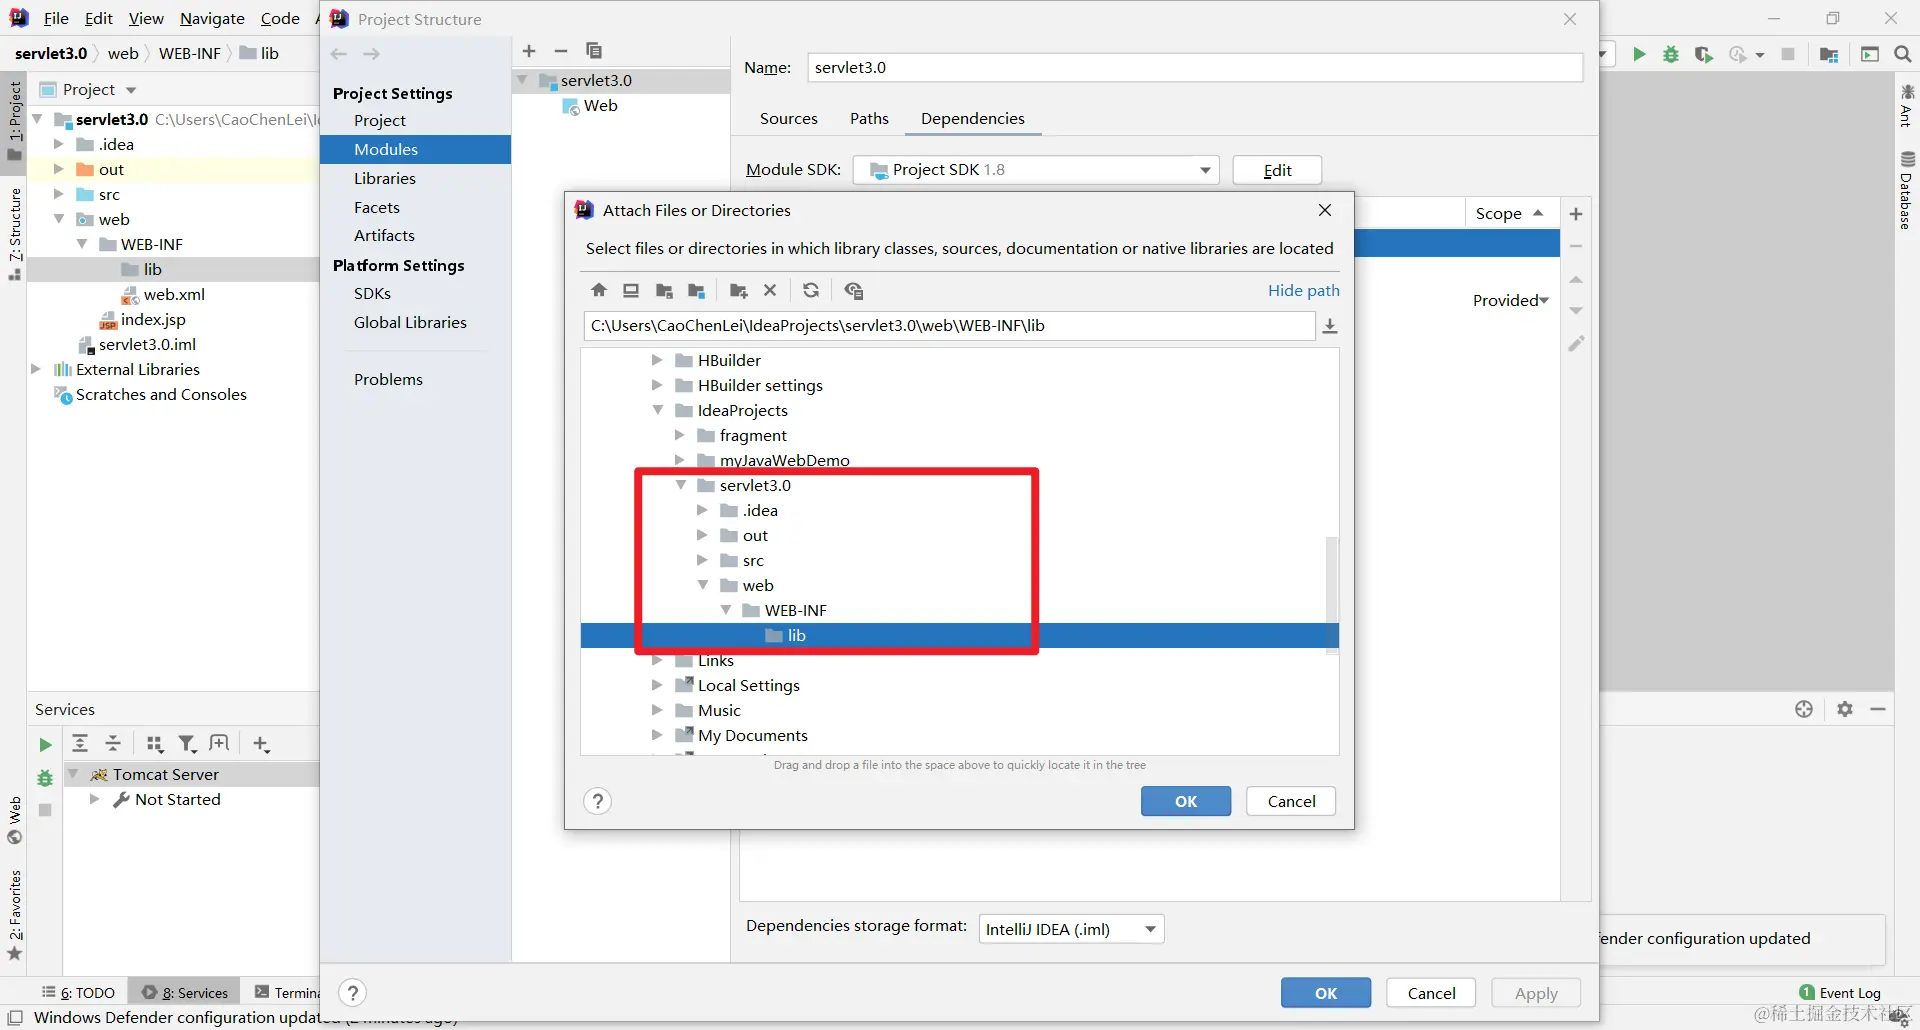Viewport: 1920px width, 1030px height.
Task: Click the file path input field
Action: click(949, 326)
